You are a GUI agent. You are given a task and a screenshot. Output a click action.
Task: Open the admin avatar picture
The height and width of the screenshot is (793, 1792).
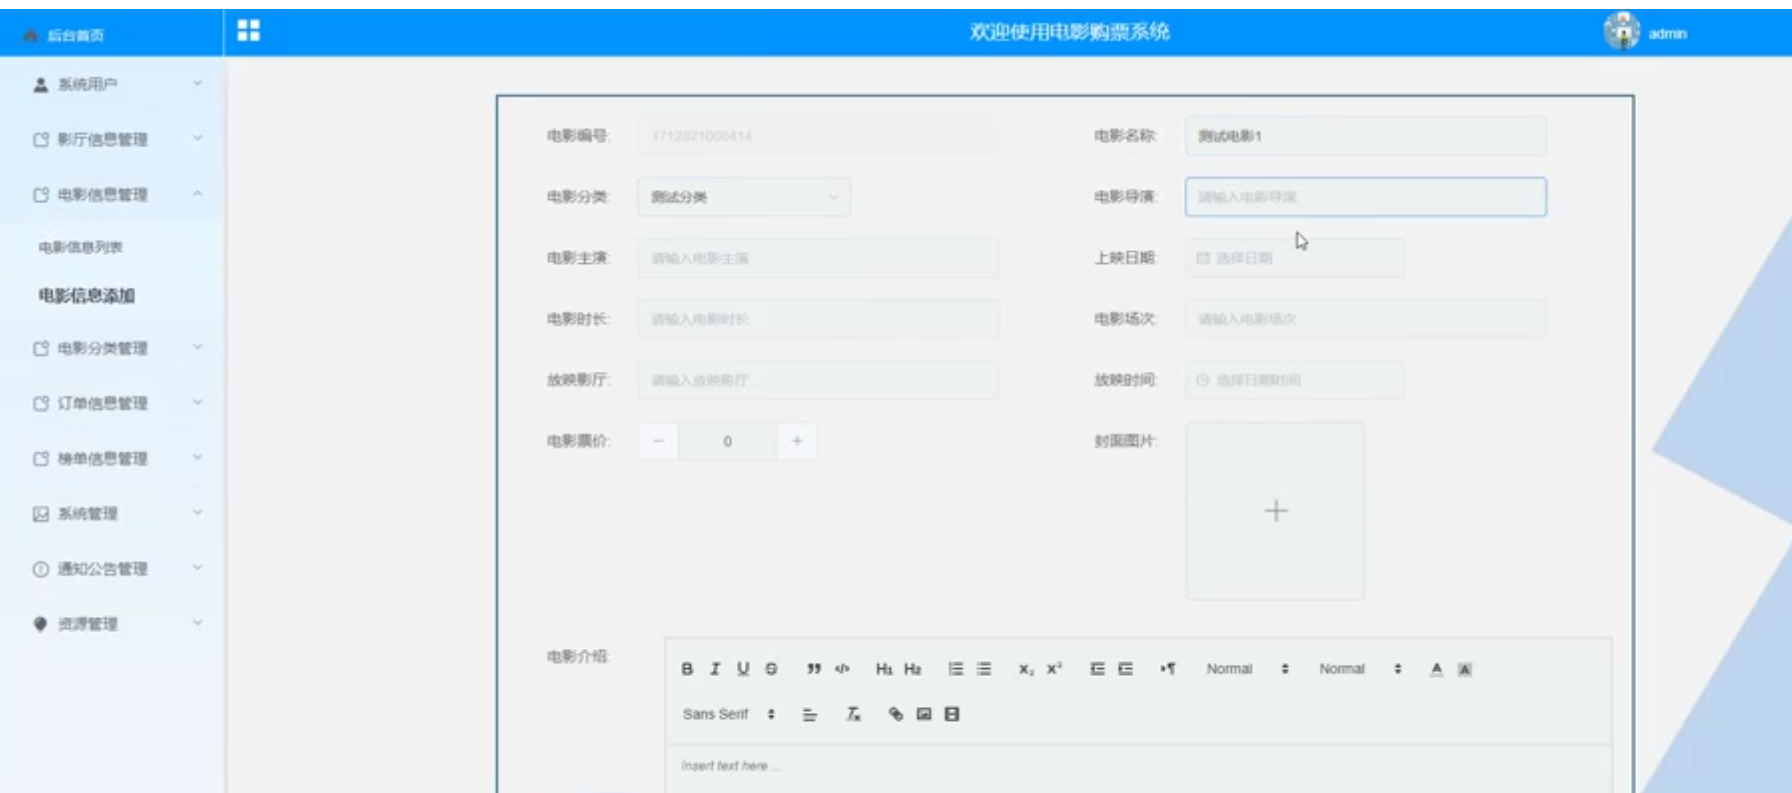[1621, 32]
